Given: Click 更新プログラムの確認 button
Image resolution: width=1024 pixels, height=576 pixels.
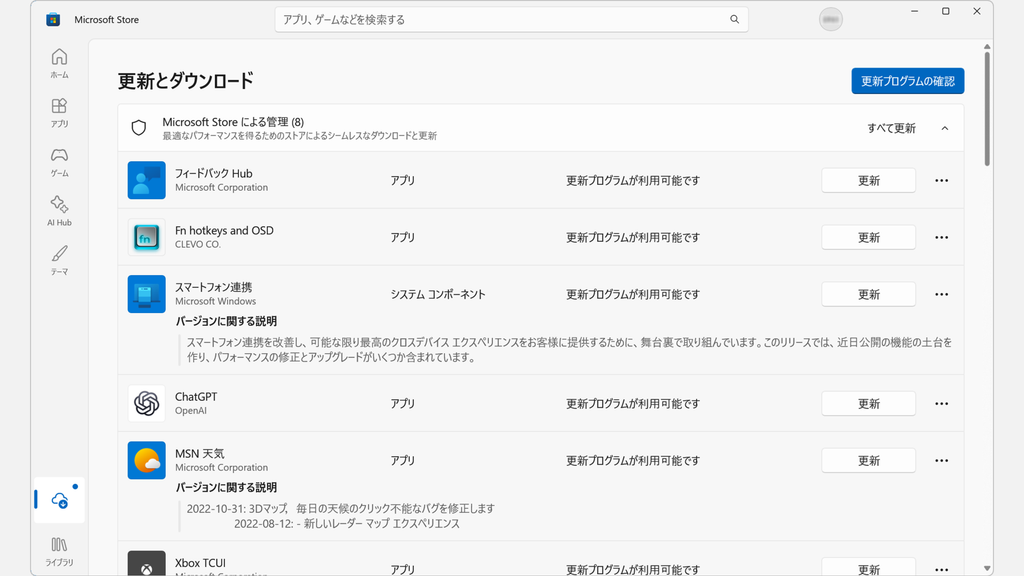Looking at the screenshot, I should (907, 81).
